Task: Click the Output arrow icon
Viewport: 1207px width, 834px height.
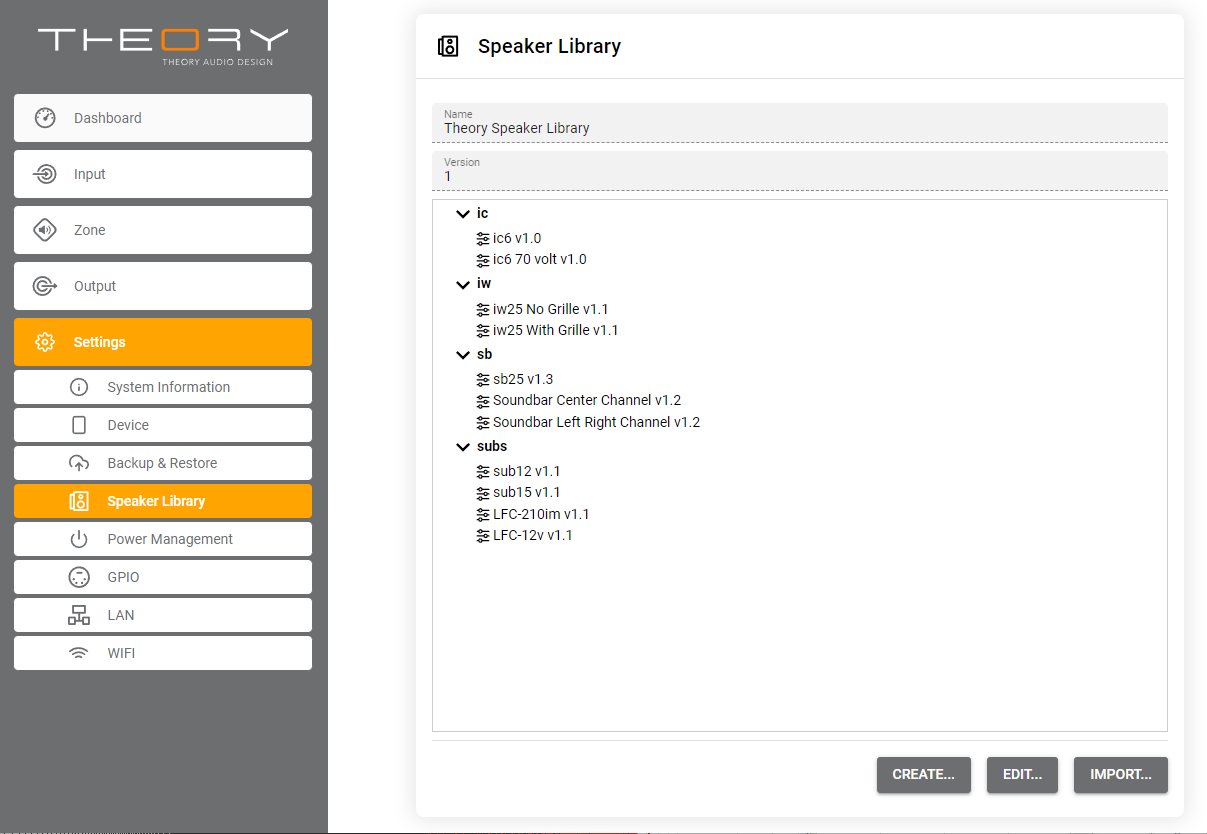Action: tap(45, 286)
